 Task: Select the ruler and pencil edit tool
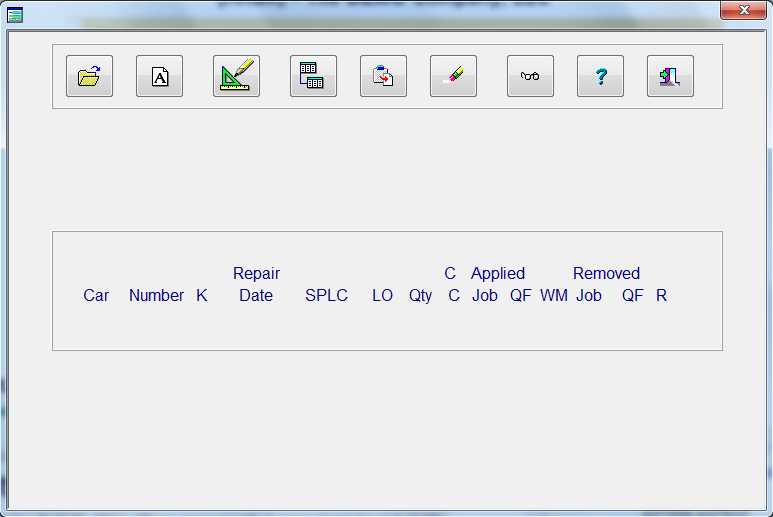(236, 76)
